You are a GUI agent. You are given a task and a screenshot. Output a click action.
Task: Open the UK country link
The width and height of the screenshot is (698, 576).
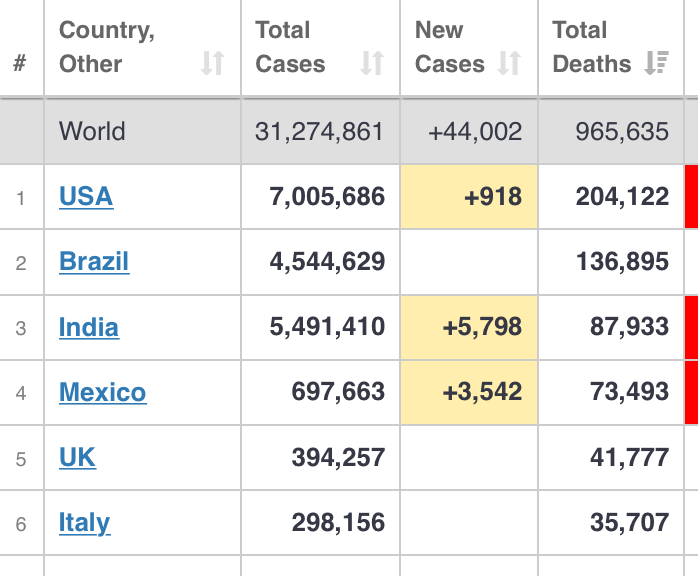click(x=77, y=457)
